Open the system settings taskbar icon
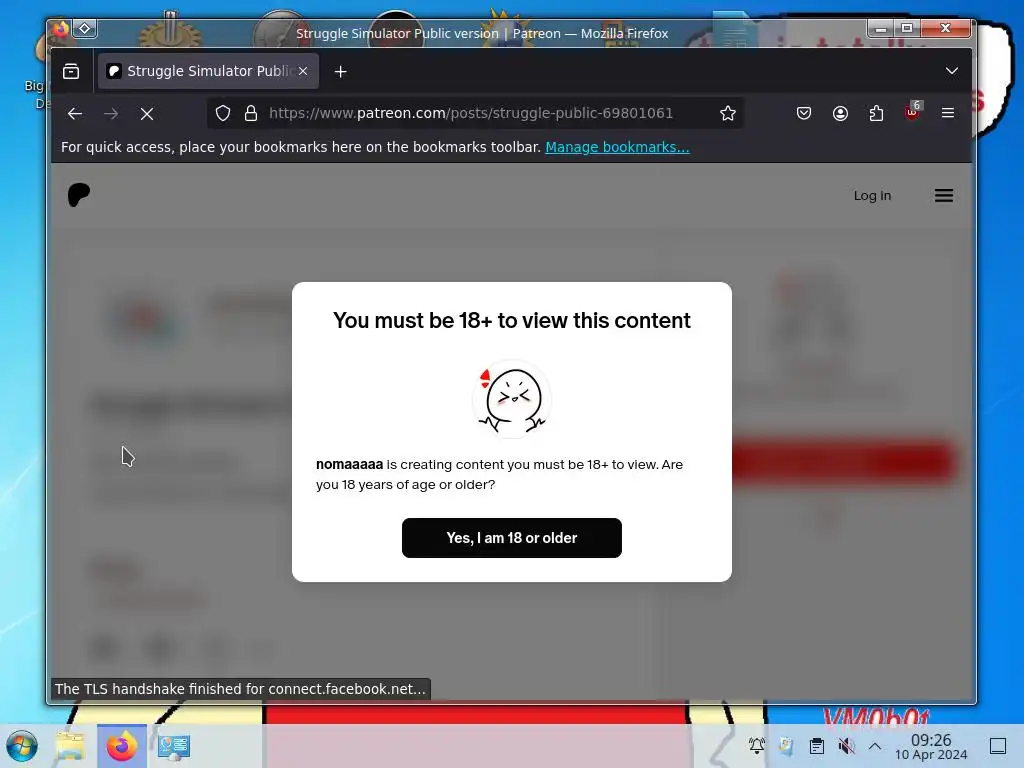The image size is (1024, 768). coord(174,746)
